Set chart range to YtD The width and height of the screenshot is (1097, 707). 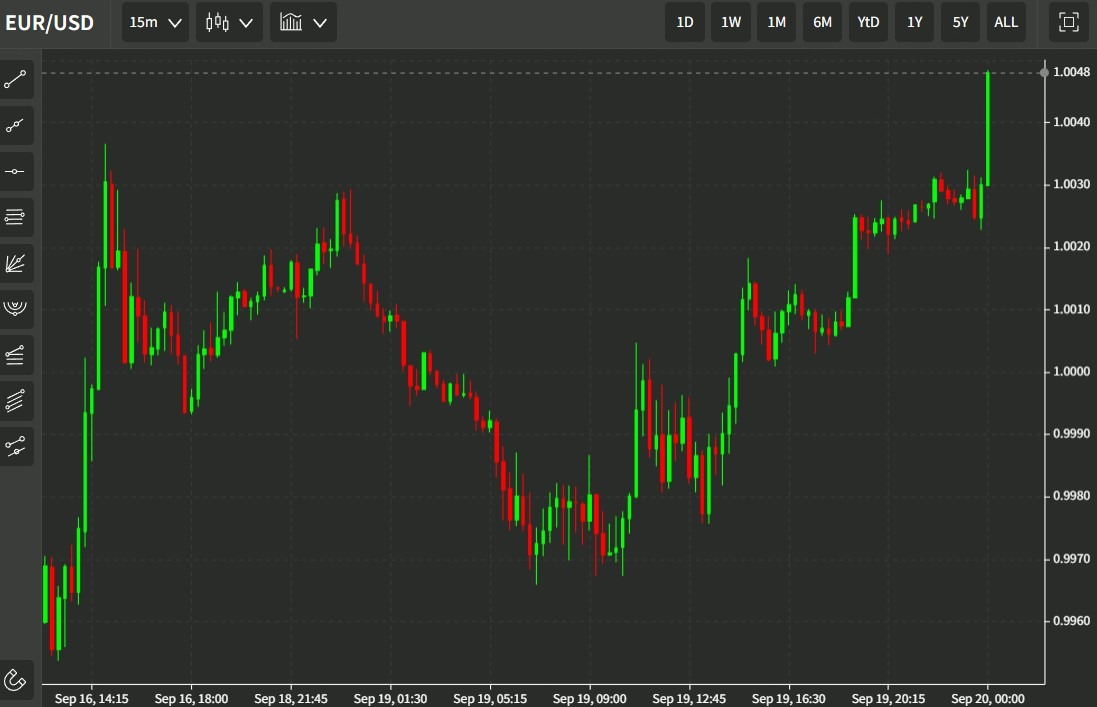point(868,22)
